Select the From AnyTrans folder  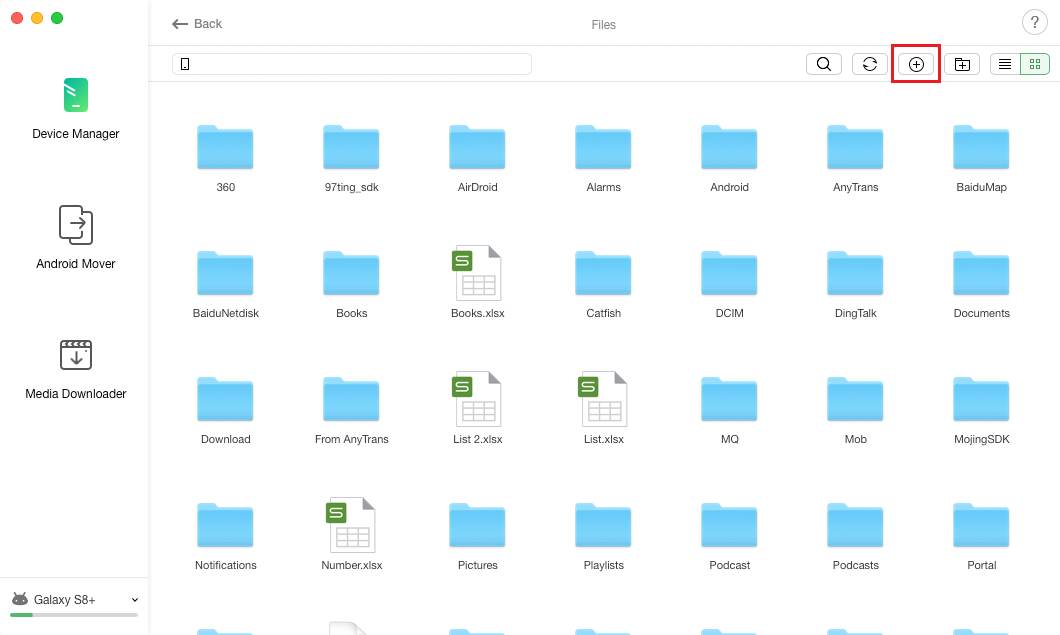(352, 399)
